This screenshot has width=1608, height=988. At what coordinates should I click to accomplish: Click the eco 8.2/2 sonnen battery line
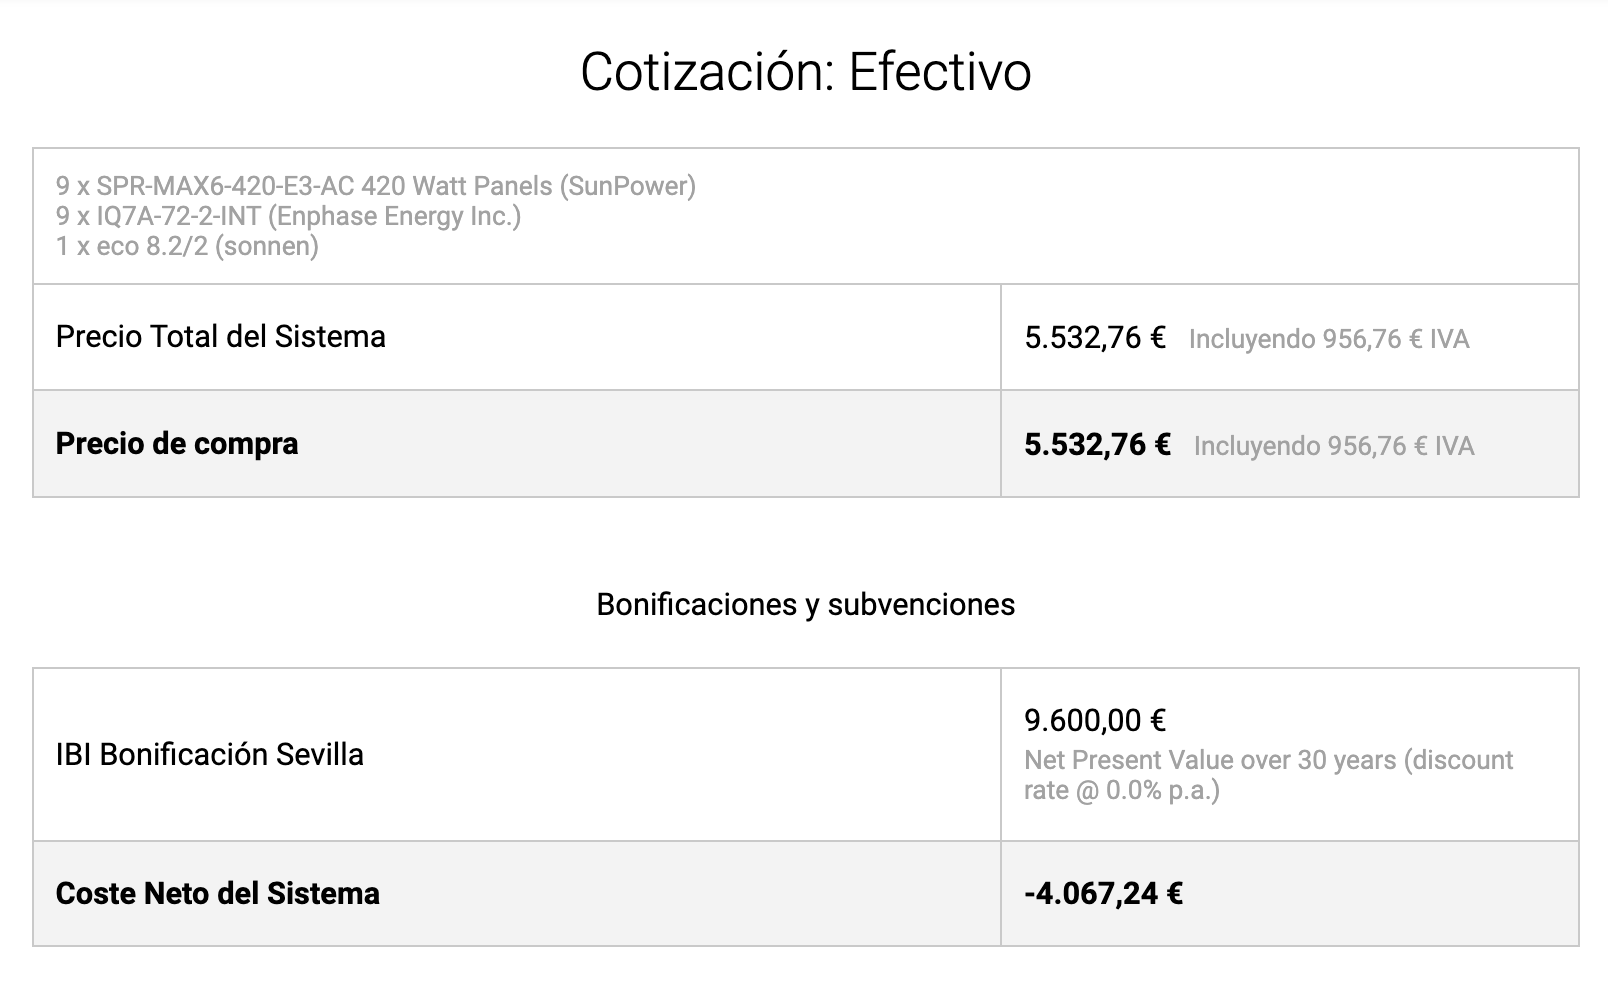pyautogui.click(x=187, y=246)
